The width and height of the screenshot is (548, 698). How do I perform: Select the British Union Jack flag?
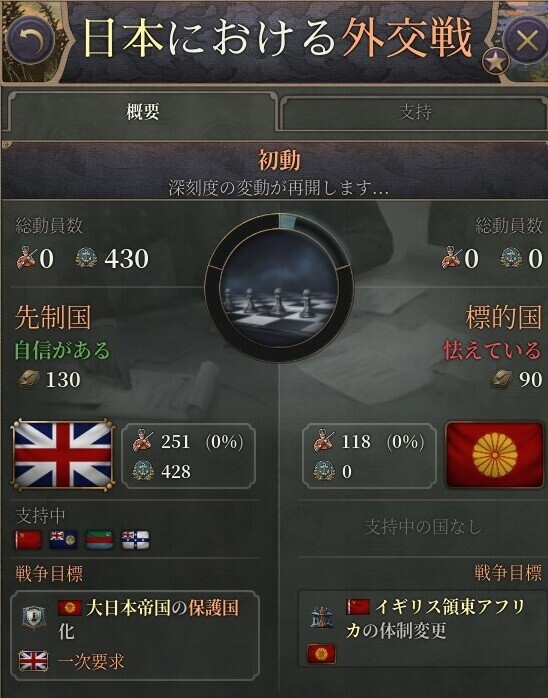[63, 455]
